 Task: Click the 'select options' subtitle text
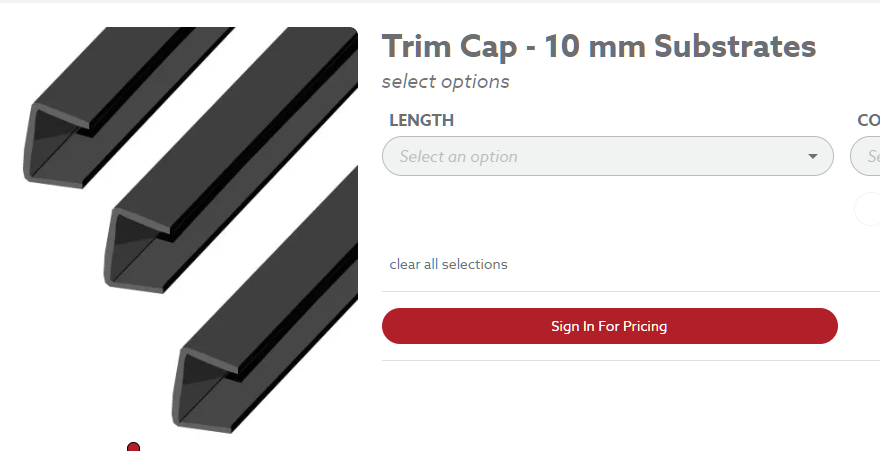(x=446, y=82)
